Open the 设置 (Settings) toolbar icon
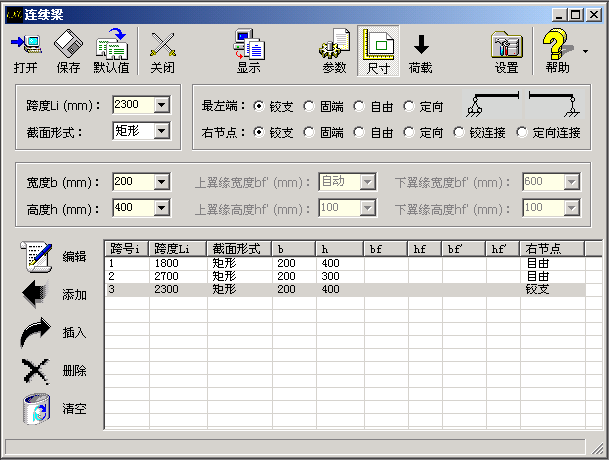Screen dimensions: 609x460 click(507, 46)
